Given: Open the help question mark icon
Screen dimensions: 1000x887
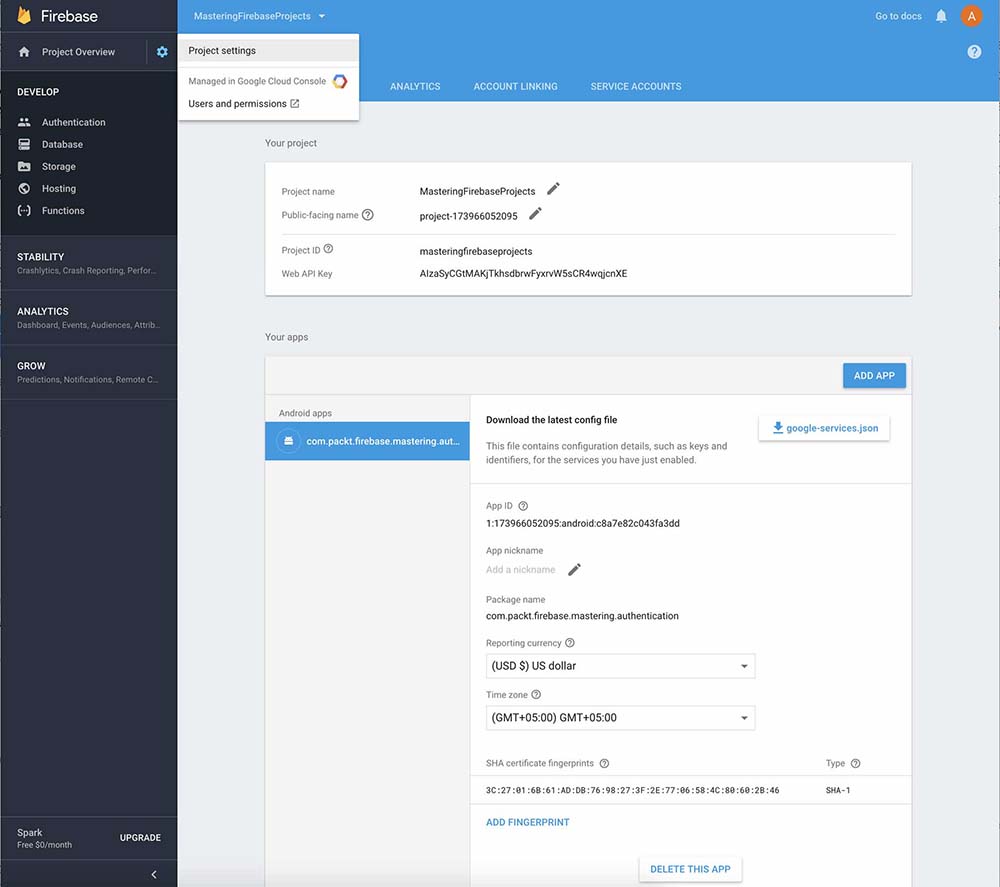Looking at the screenshot, I should coord(974,52).
